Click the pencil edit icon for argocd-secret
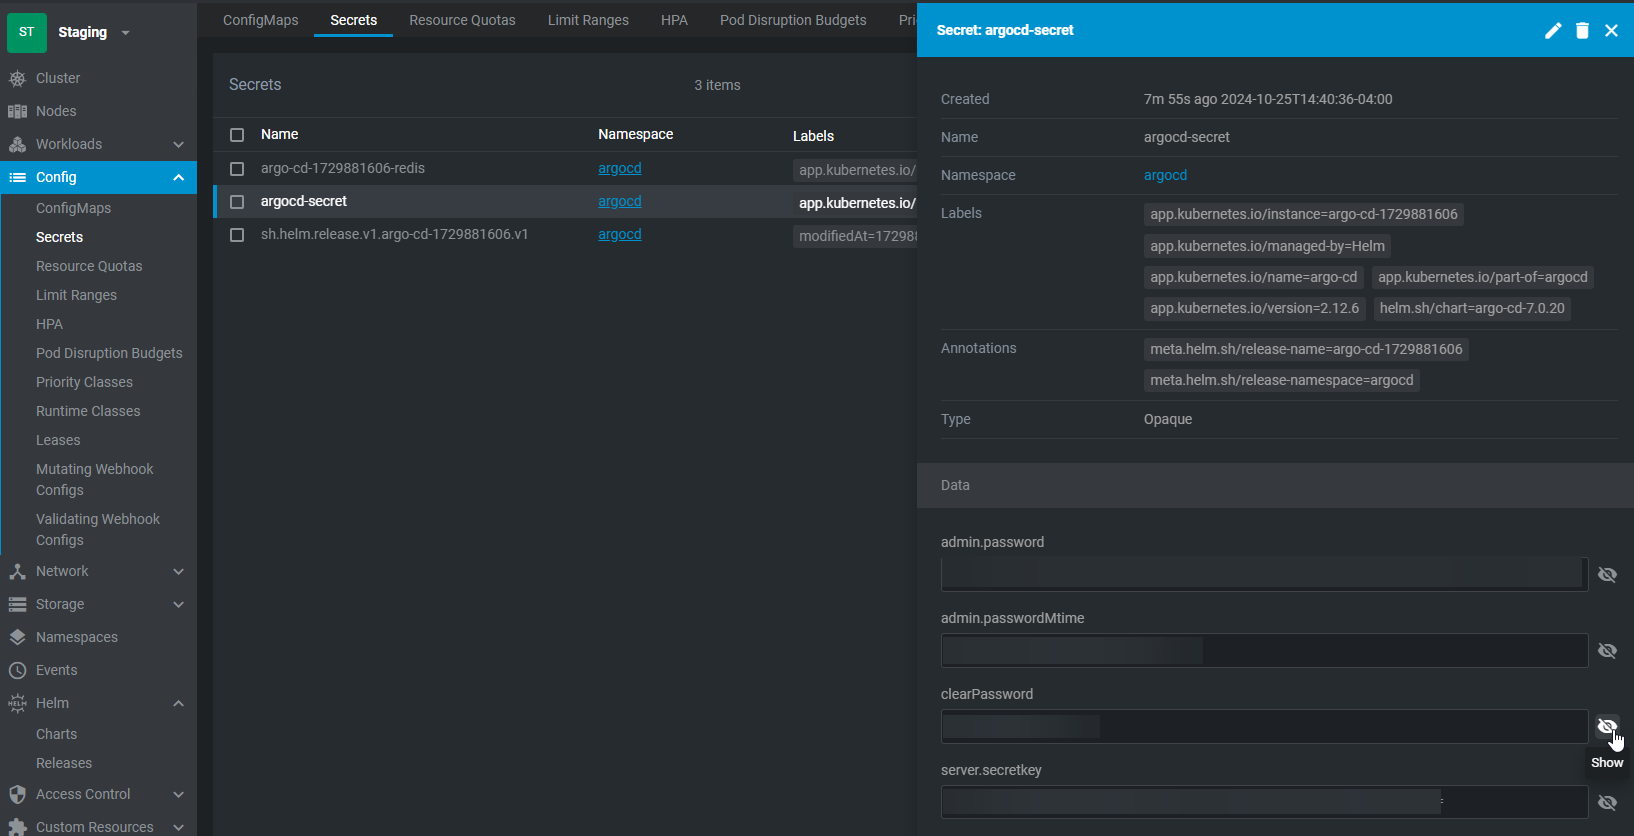This screenshot has height=836, width=1634. coord(1552,31)
